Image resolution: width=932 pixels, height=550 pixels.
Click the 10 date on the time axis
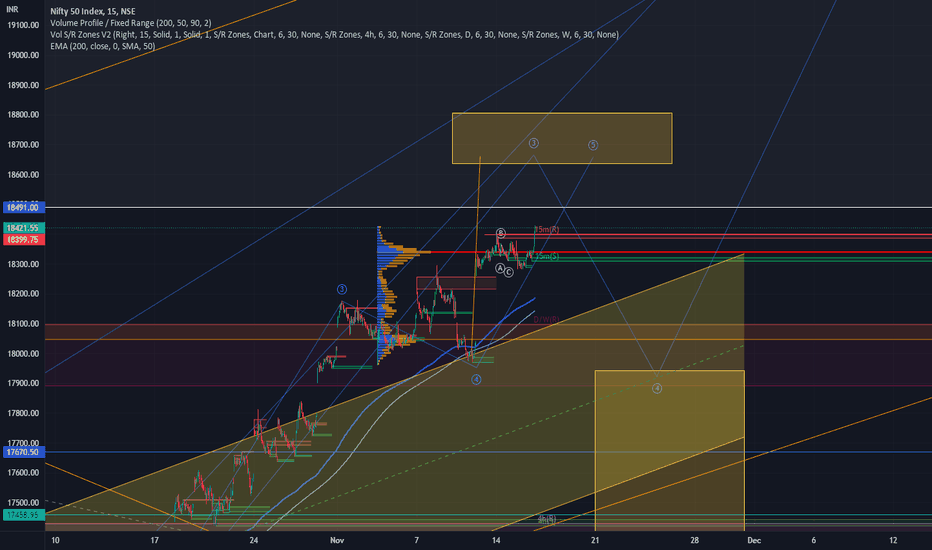tap(55, 540)
